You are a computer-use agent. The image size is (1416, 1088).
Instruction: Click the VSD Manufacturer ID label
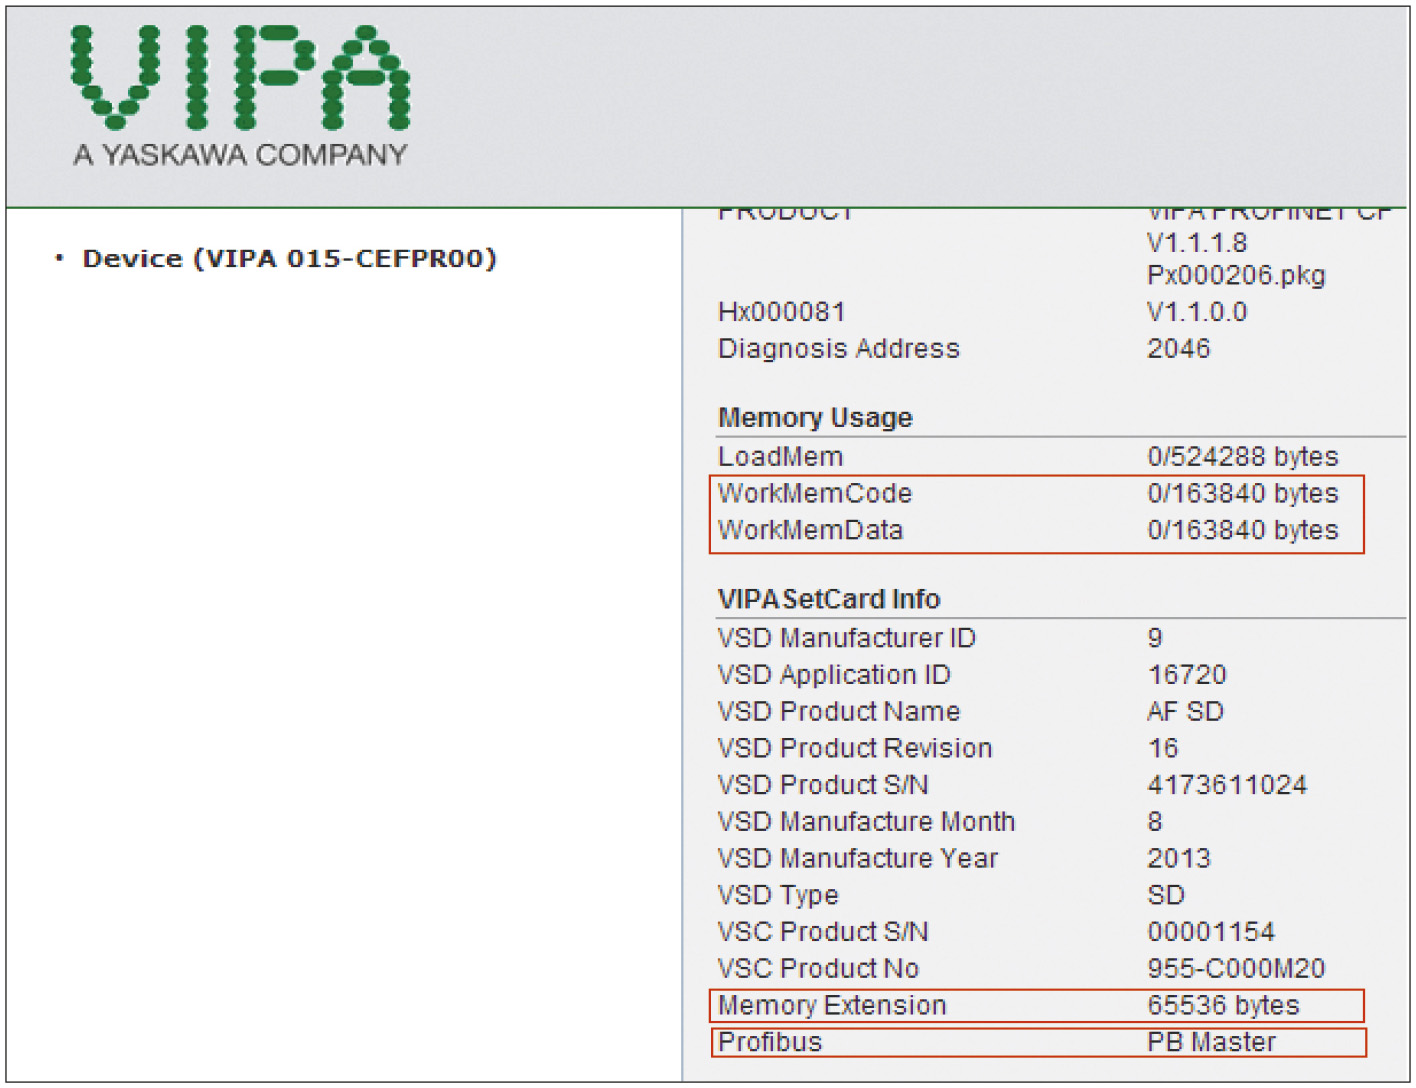tap(847, 638)
